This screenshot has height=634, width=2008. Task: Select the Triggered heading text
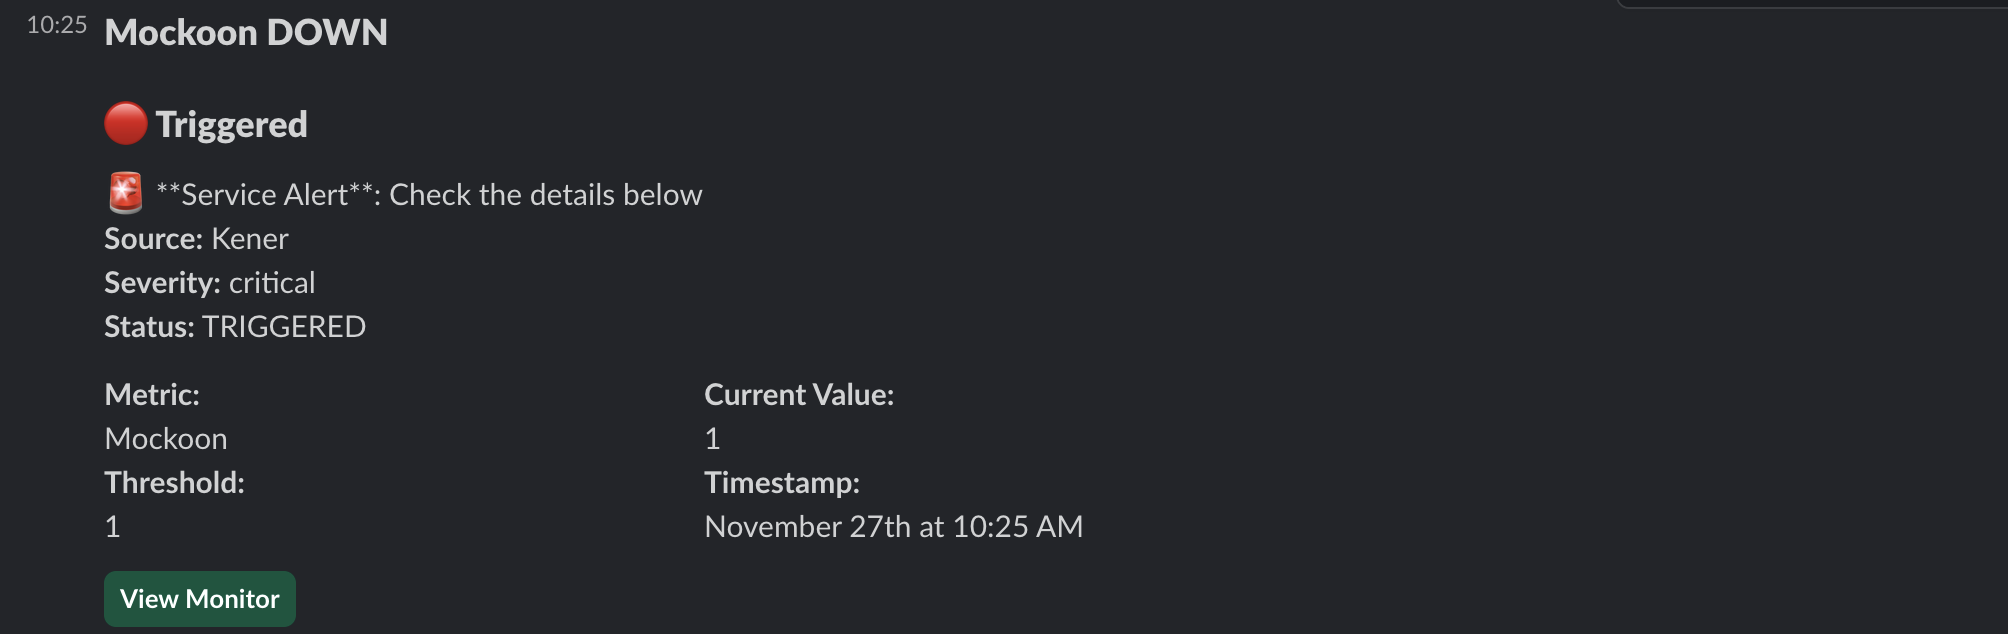(232, 125)
